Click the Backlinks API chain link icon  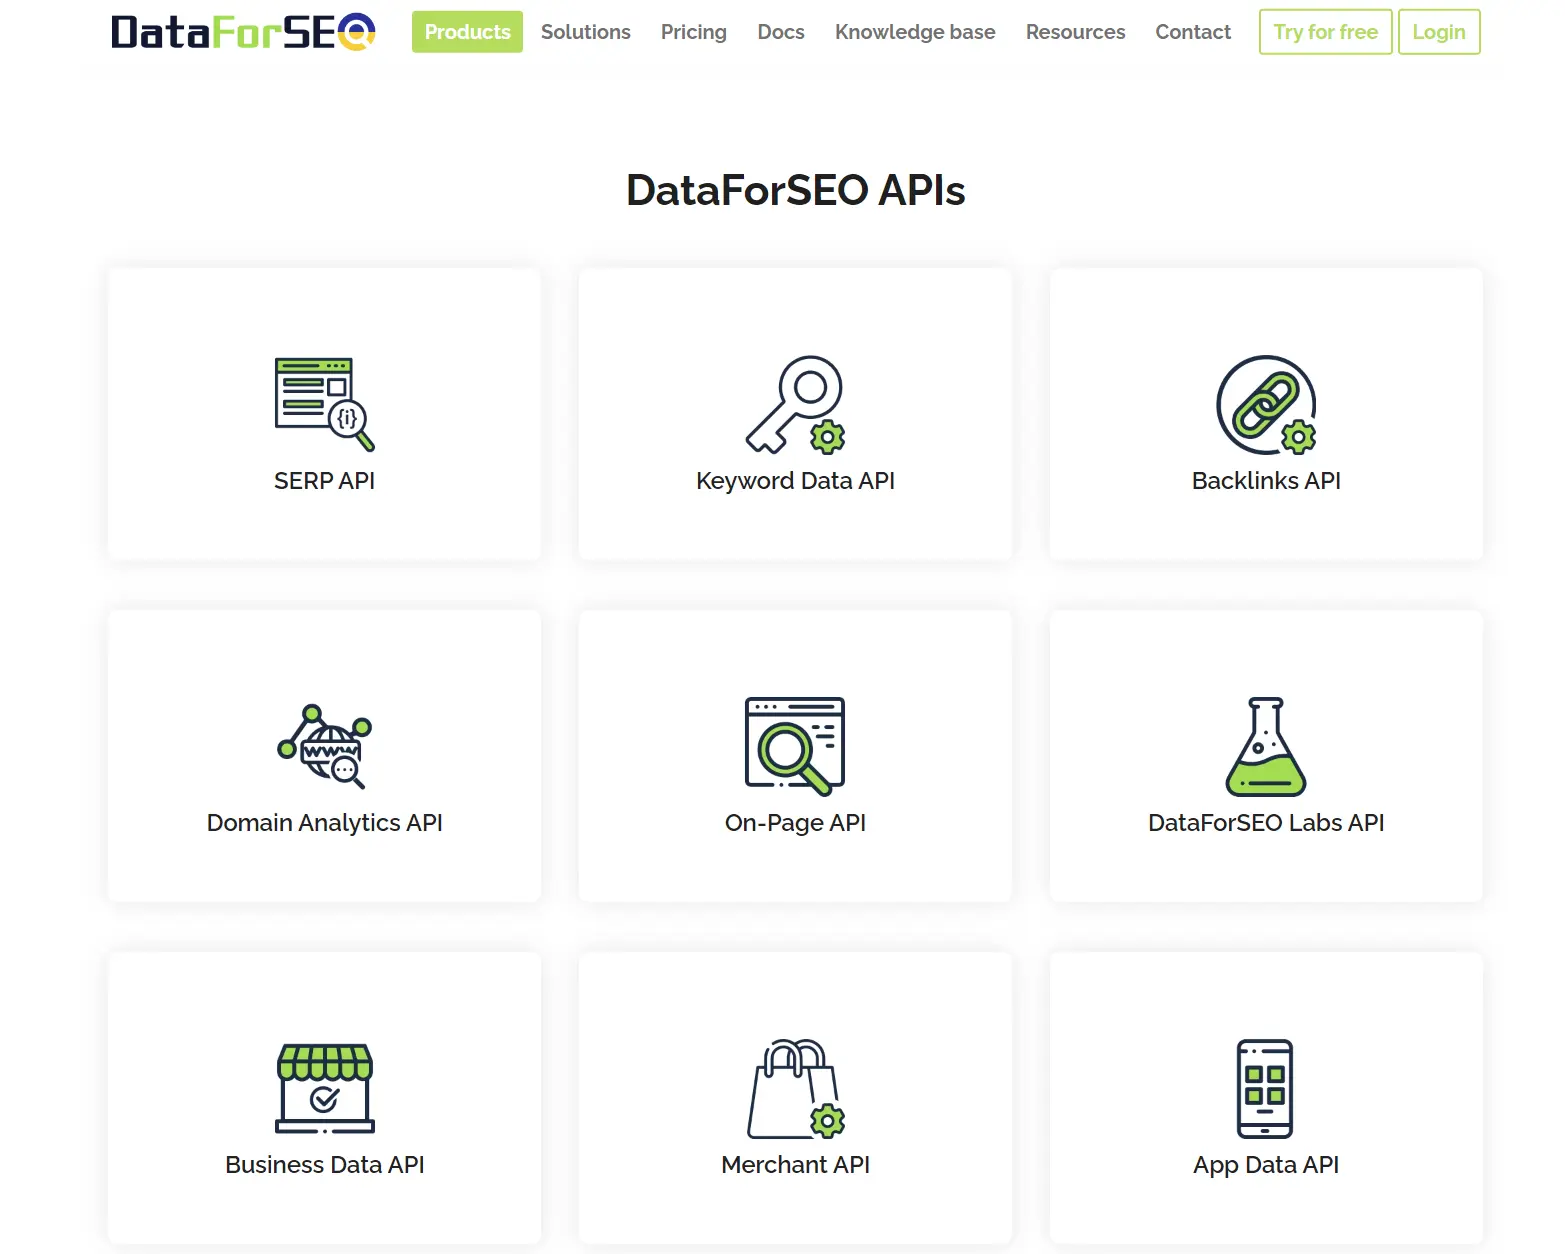1266,404
